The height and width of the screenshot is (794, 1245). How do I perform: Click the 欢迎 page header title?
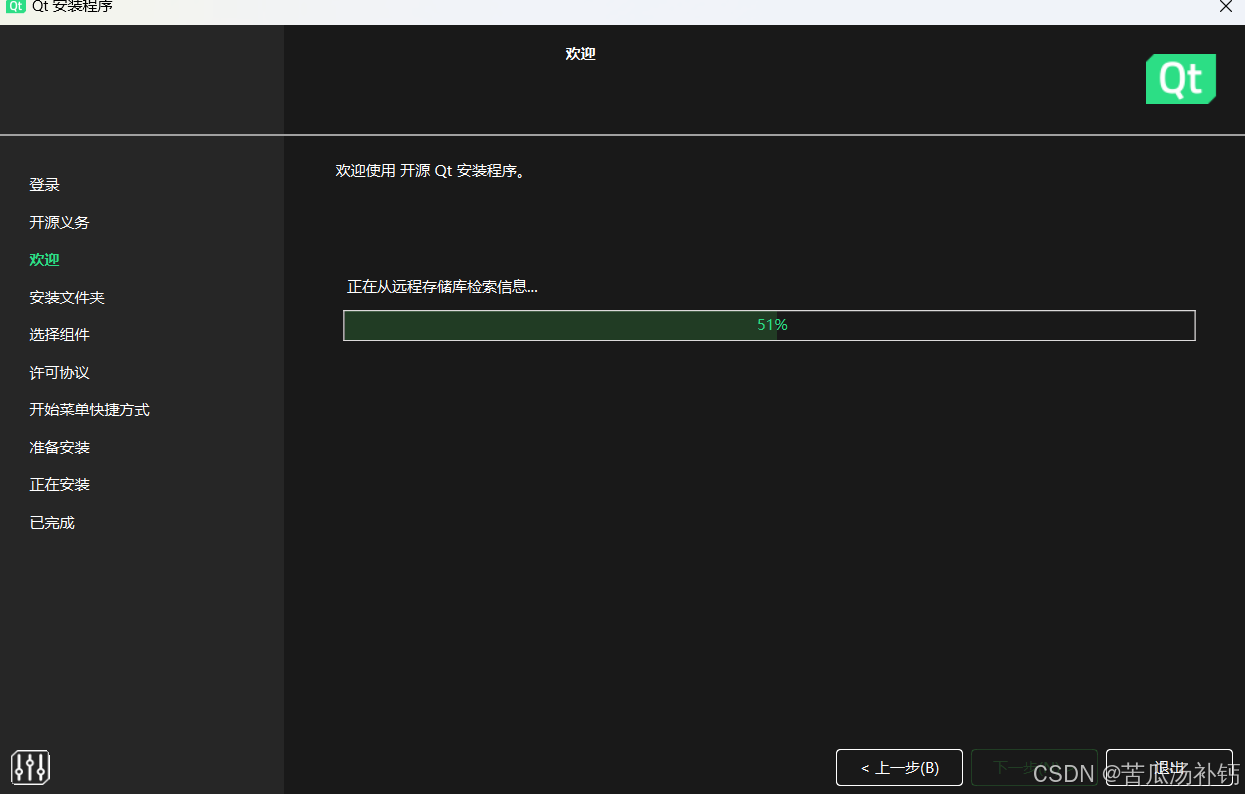tap(580, 54)
